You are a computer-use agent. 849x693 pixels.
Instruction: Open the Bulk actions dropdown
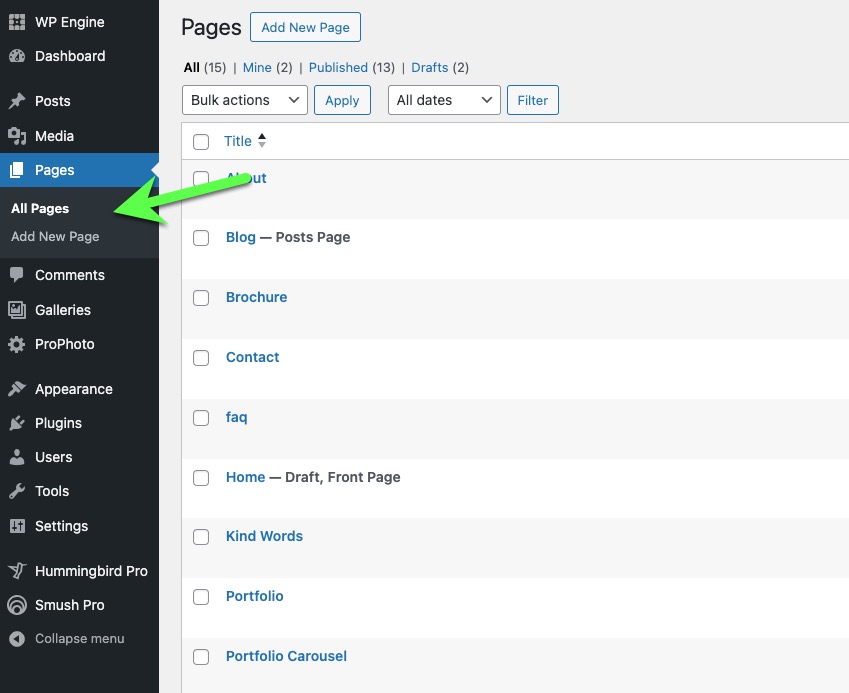pos(245,100)
